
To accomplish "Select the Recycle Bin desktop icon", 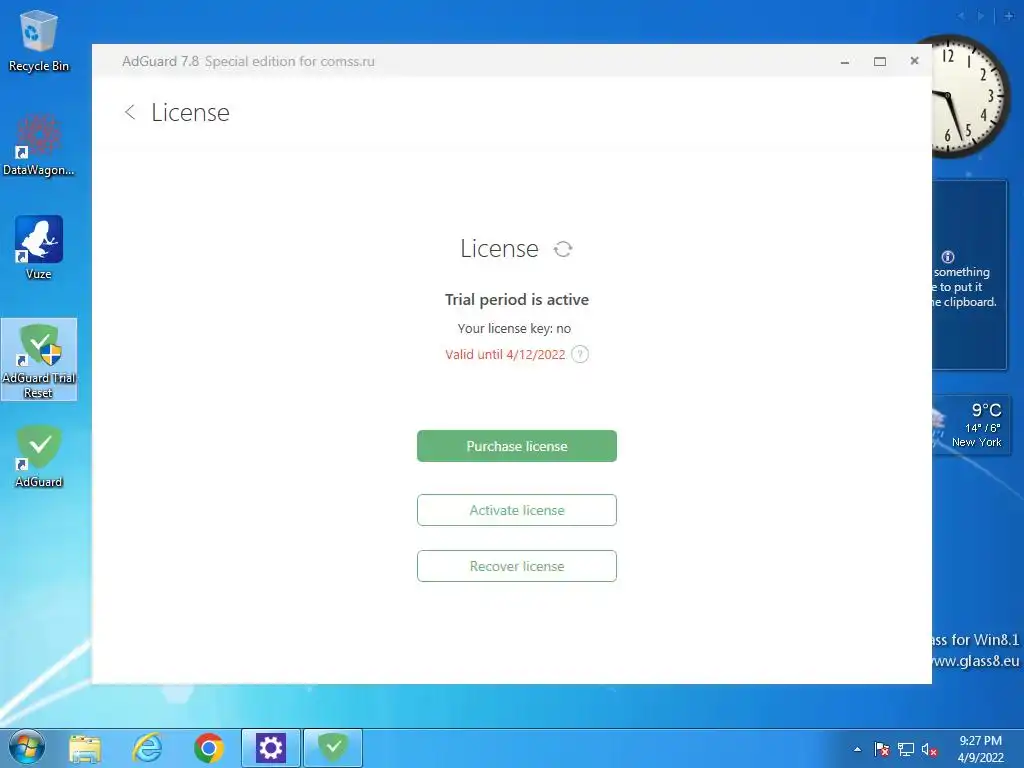I will [39, 40].
